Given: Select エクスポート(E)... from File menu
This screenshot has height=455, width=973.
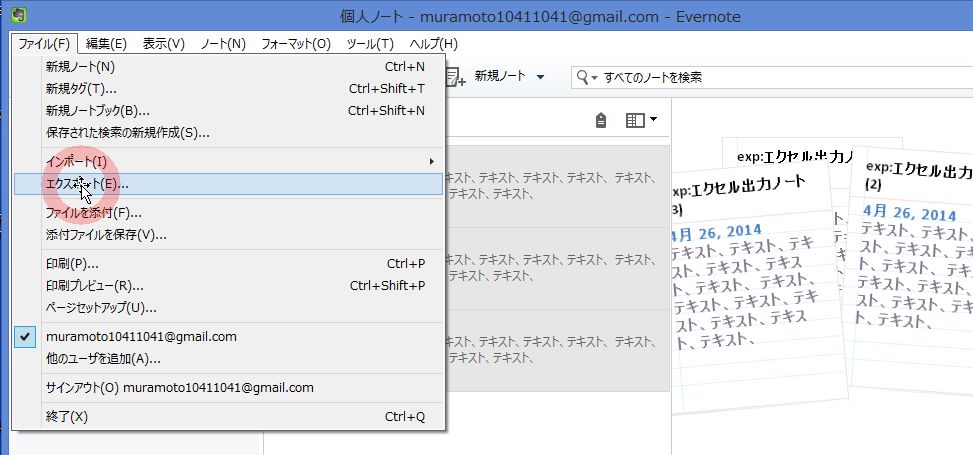Looking at the screenshot, I should [87, 184].
